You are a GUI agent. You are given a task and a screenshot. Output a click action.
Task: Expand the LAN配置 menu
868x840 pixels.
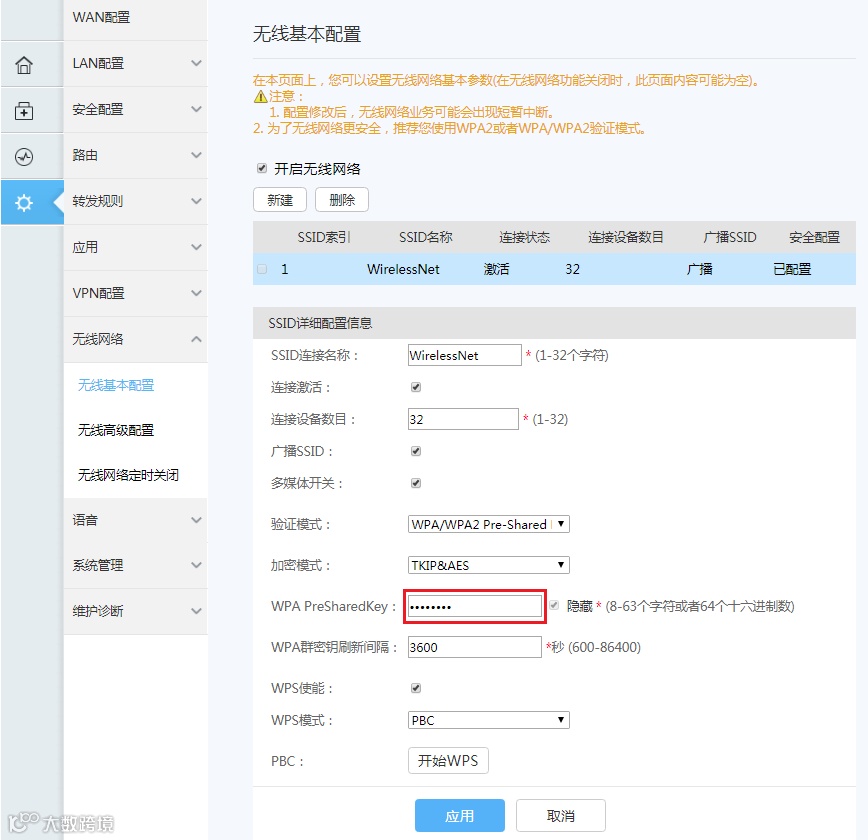click(x=136, y=64)
